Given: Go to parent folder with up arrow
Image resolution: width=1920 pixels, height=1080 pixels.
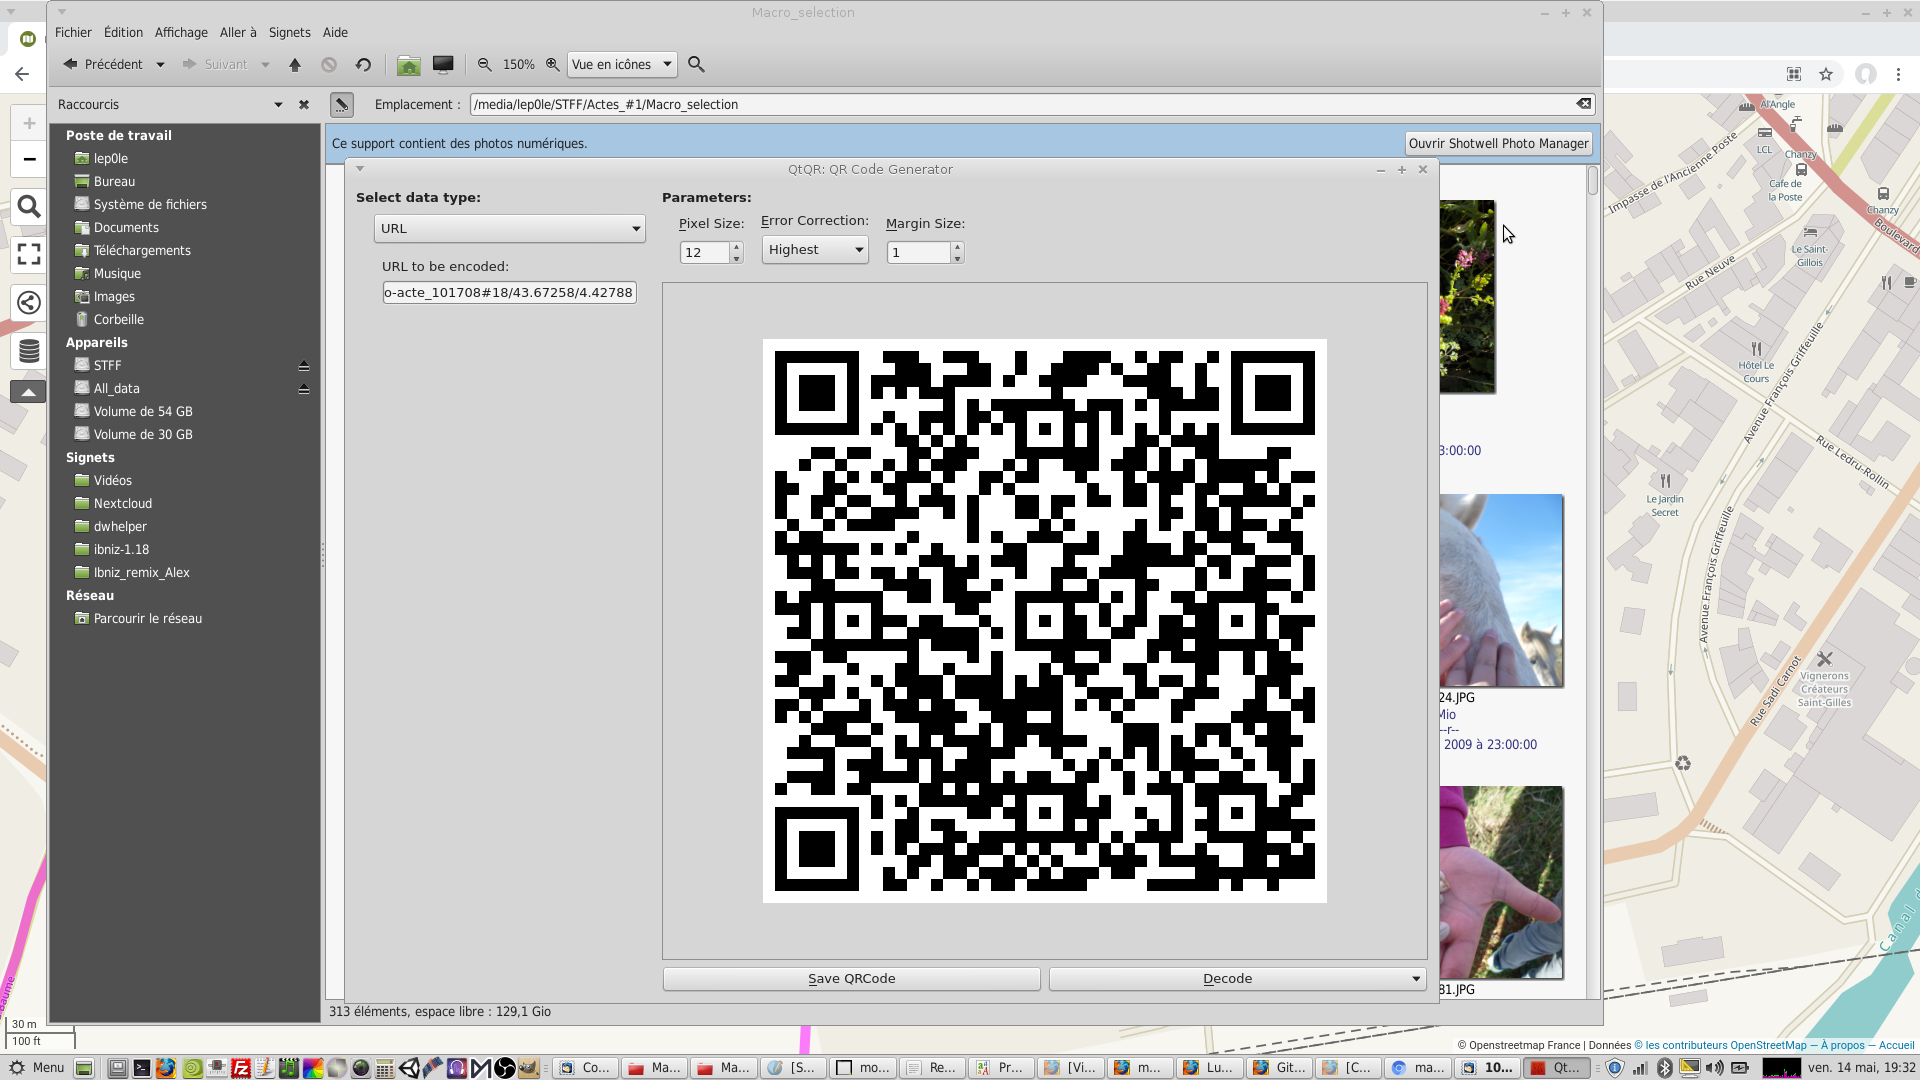Looking at the screenshot, I should point(295,65).
